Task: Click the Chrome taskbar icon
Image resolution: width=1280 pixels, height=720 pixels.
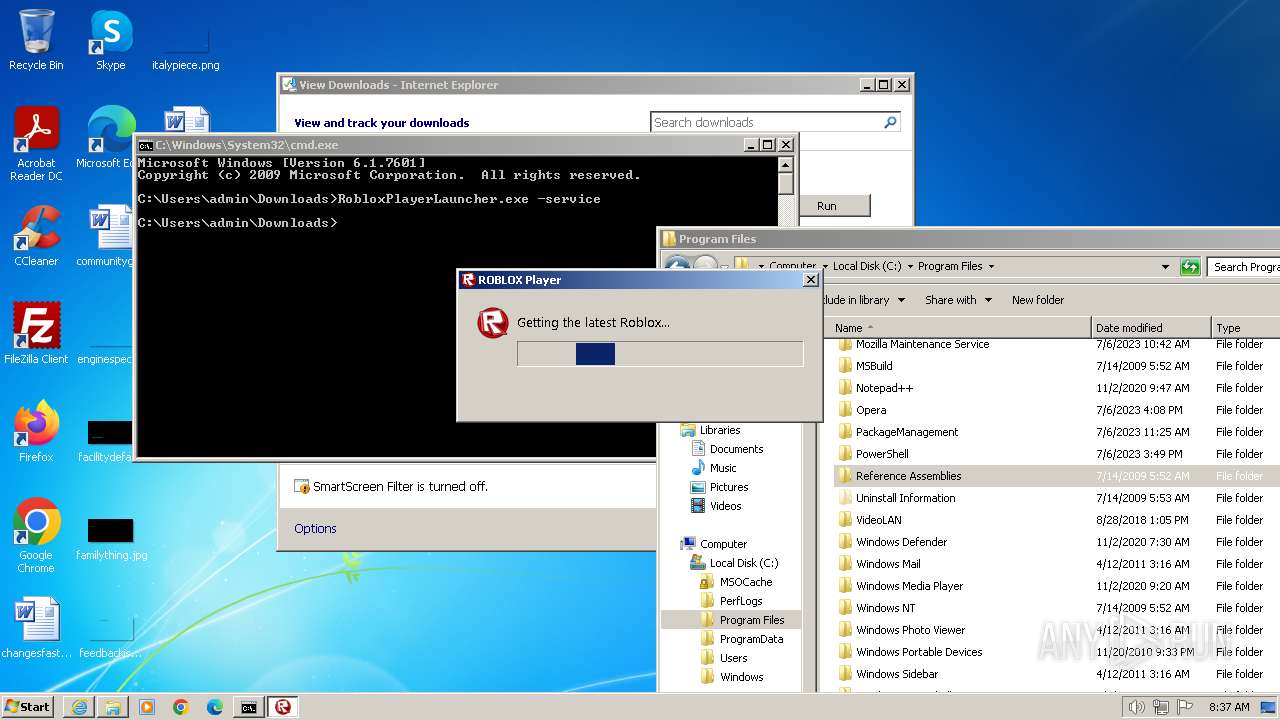Action: [x=181, y=707]
